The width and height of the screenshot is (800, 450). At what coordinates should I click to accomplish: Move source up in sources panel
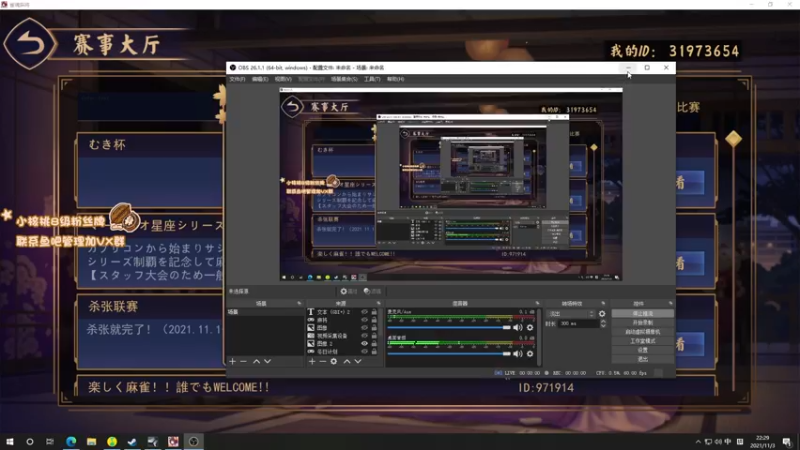point(347,361)
